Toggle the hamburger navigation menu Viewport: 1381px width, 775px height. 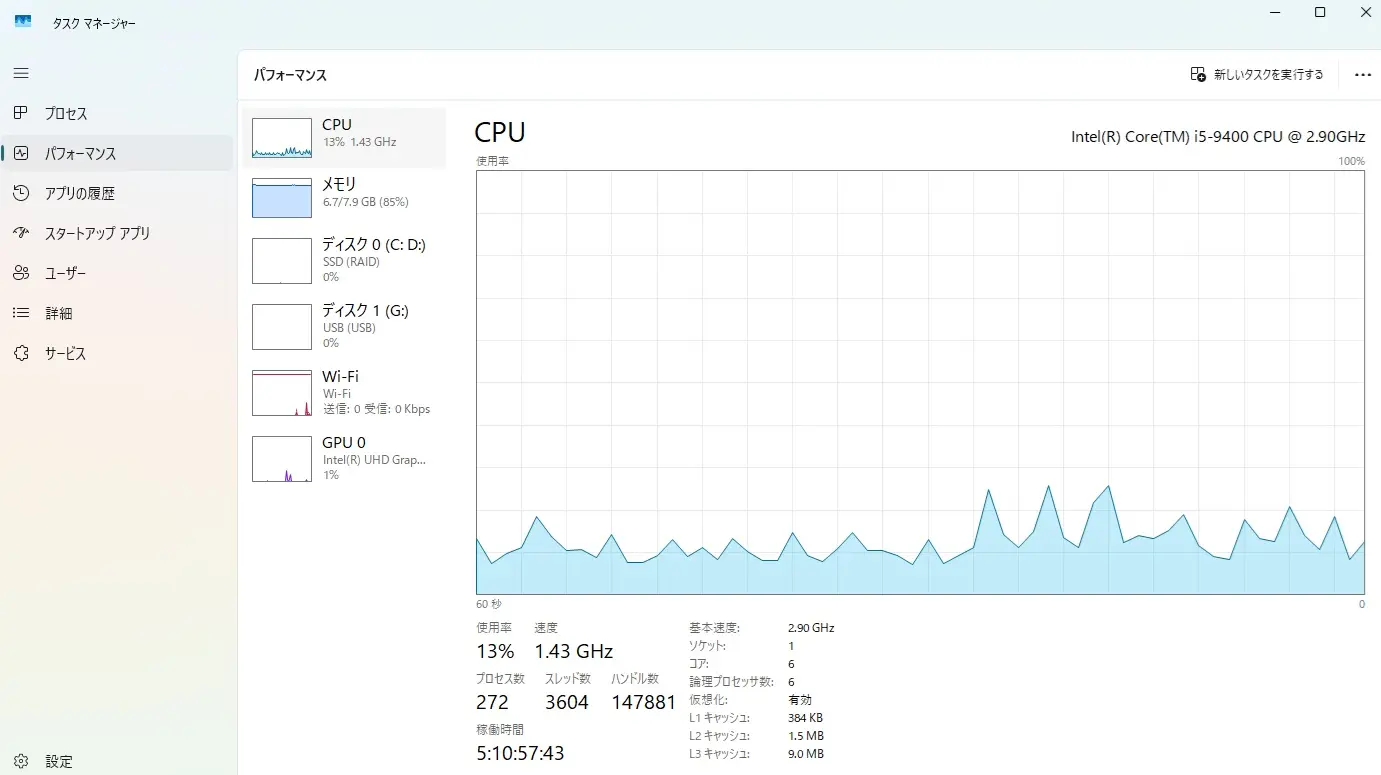click(x=21, y=73)
